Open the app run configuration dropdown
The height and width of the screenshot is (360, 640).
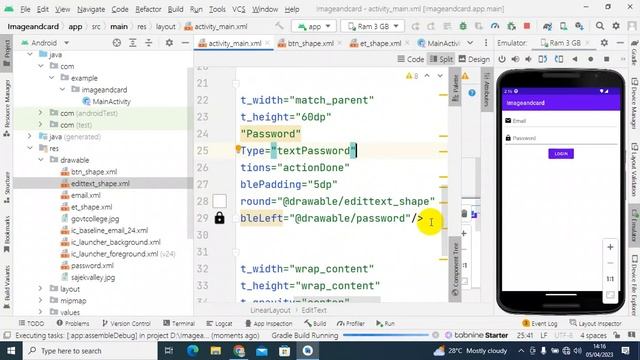313,27
